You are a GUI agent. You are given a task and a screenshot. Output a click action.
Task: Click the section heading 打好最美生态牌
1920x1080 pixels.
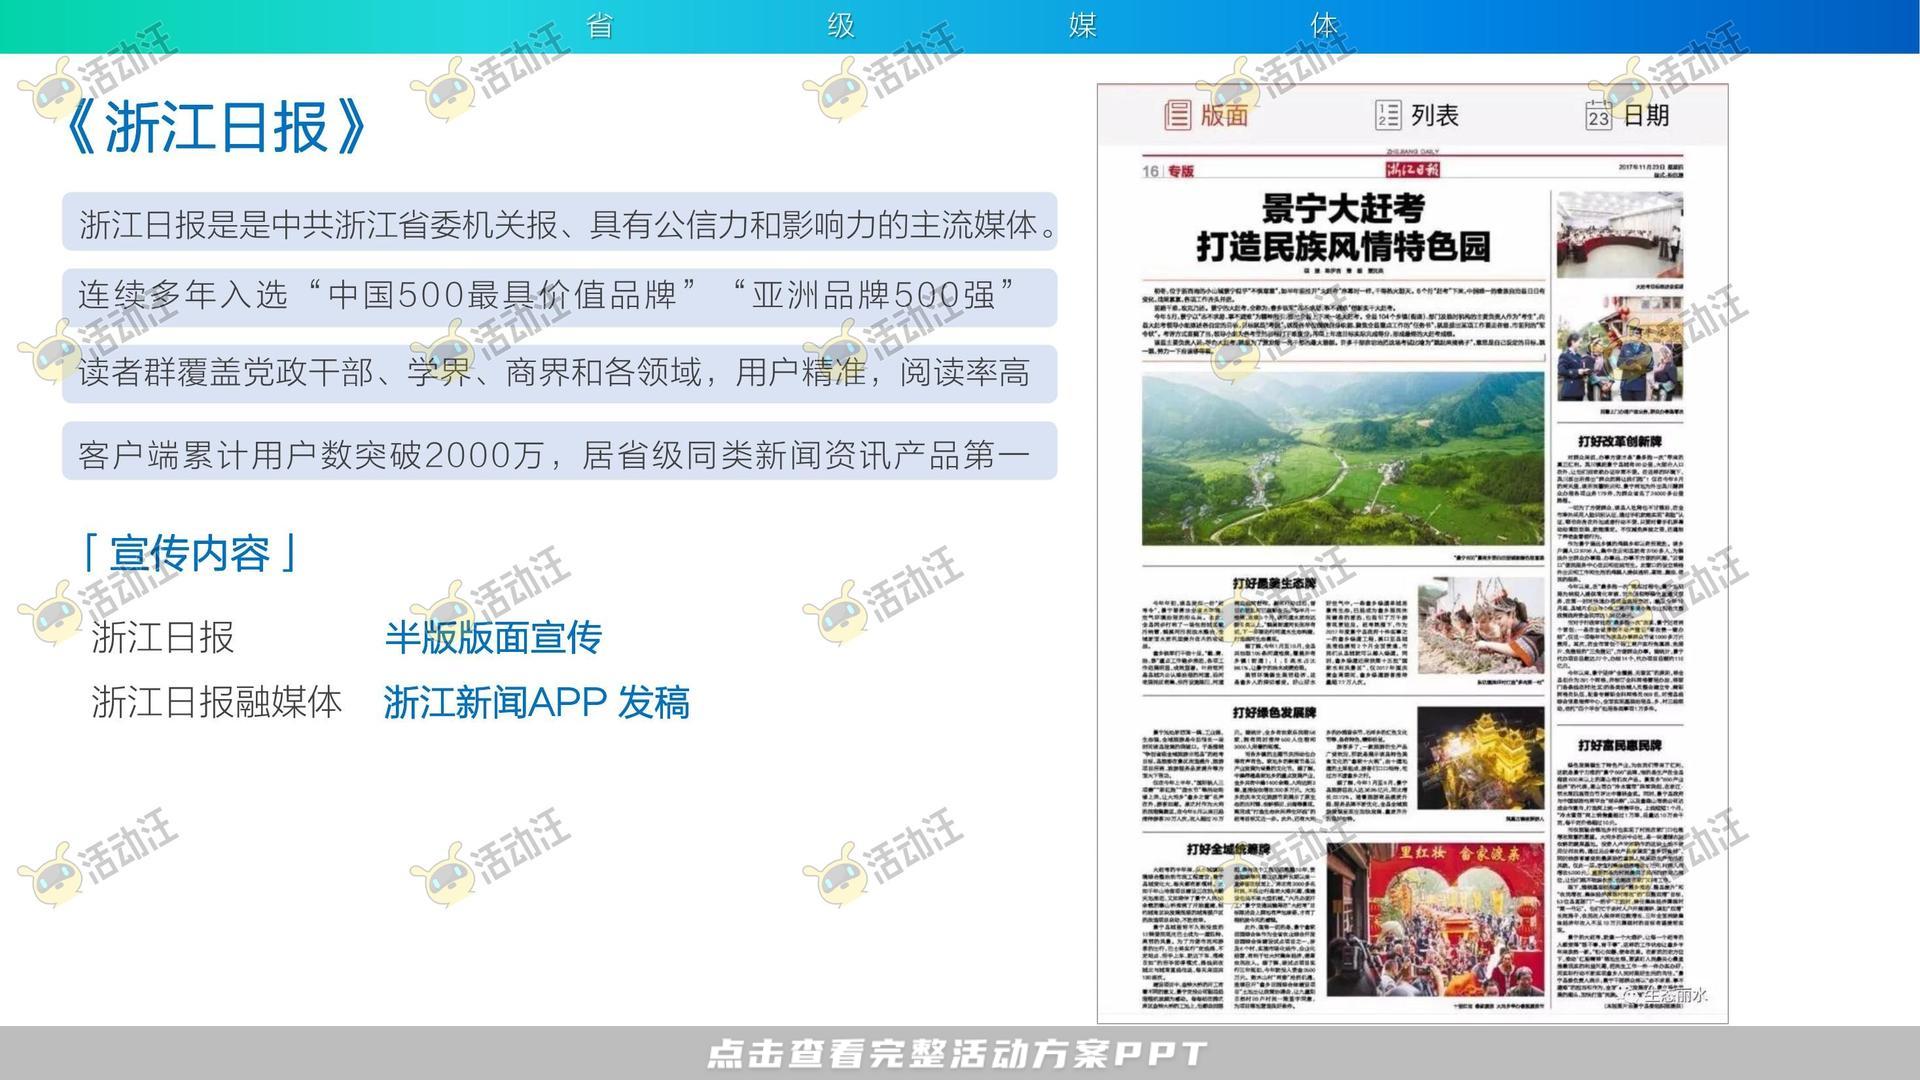1274,583
